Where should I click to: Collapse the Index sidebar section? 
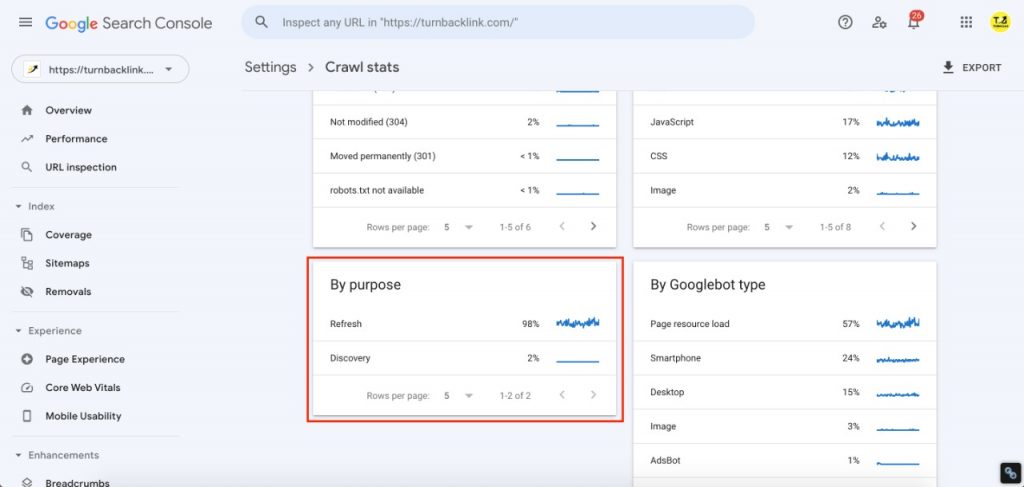click(x=18, y=206)
